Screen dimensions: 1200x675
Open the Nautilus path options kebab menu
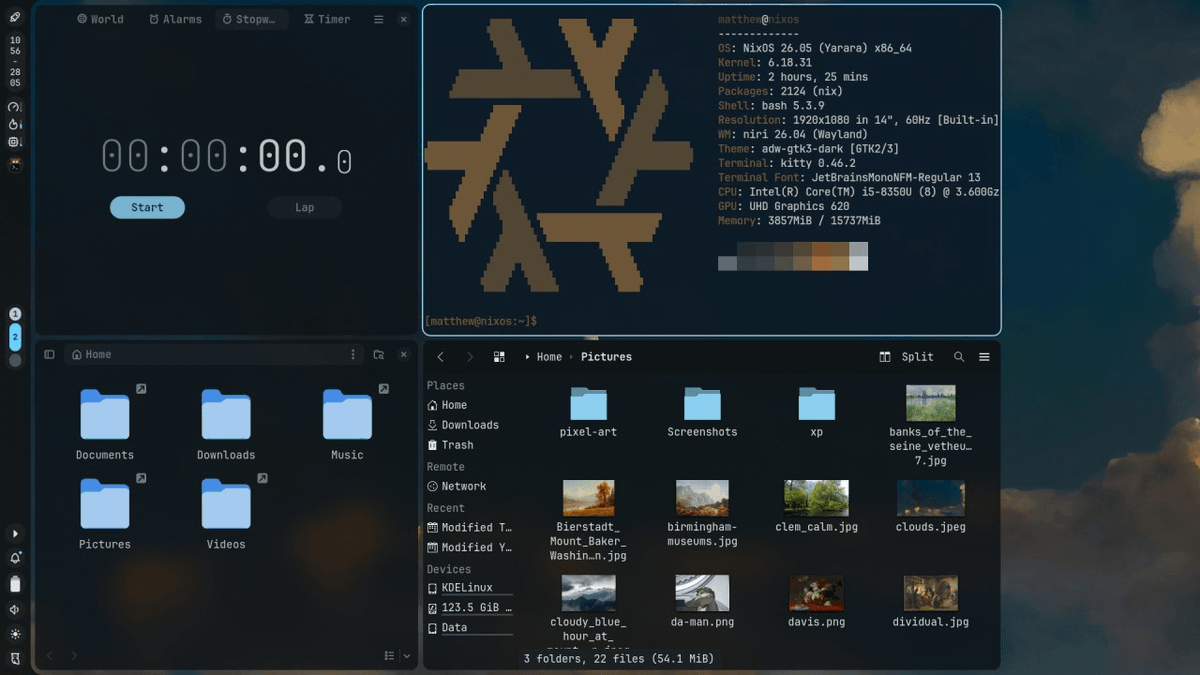tap(353, 355)
